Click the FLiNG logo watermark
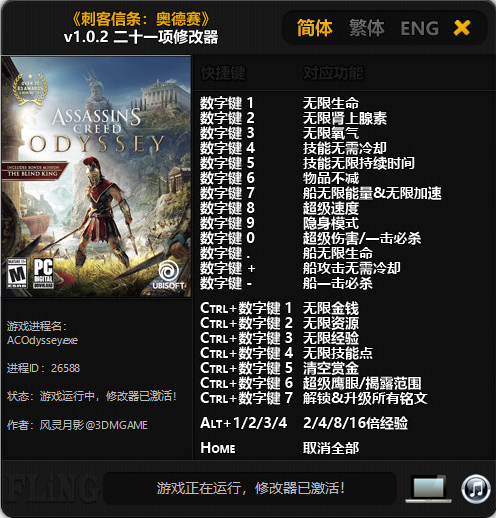Screen dimensions: 496x518 click(x=50, y=489)
